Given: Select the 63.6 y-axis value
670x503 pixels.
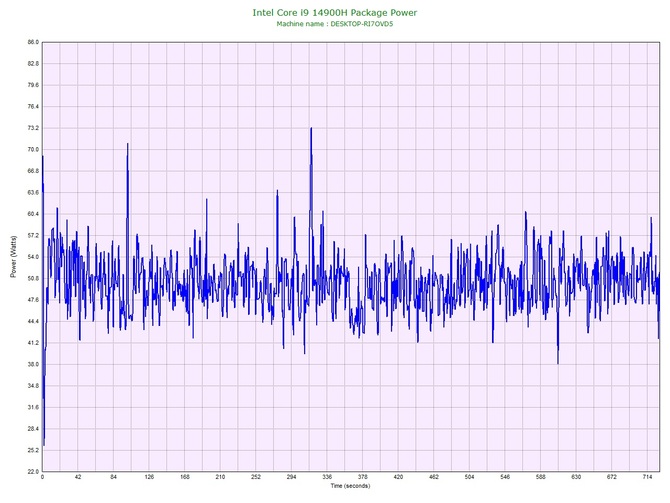Looking at the screenshot, I should [33, 193].
